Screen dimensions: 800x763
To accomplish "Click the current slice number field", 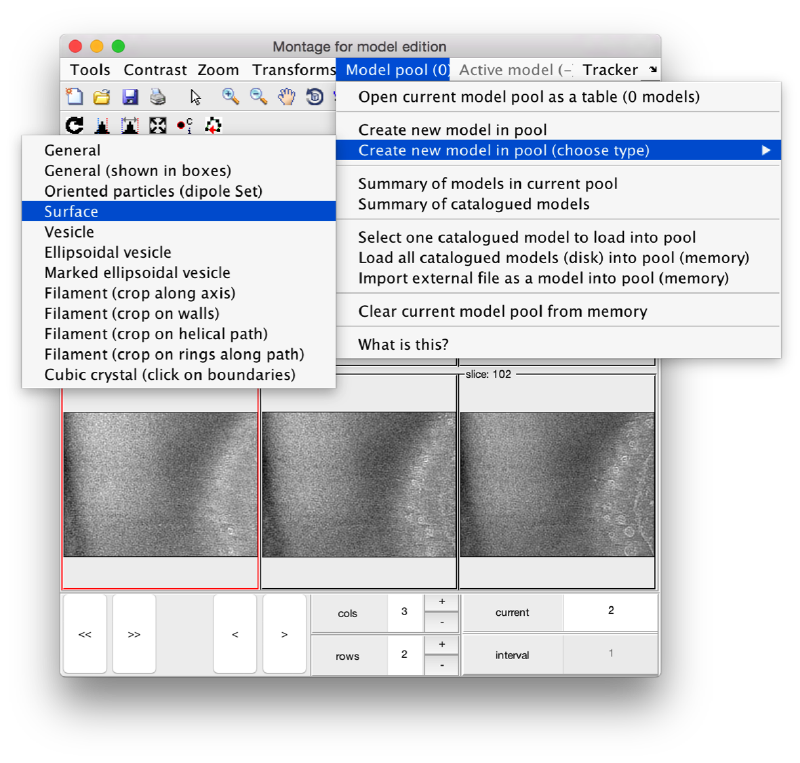I will tap(610, 611).
